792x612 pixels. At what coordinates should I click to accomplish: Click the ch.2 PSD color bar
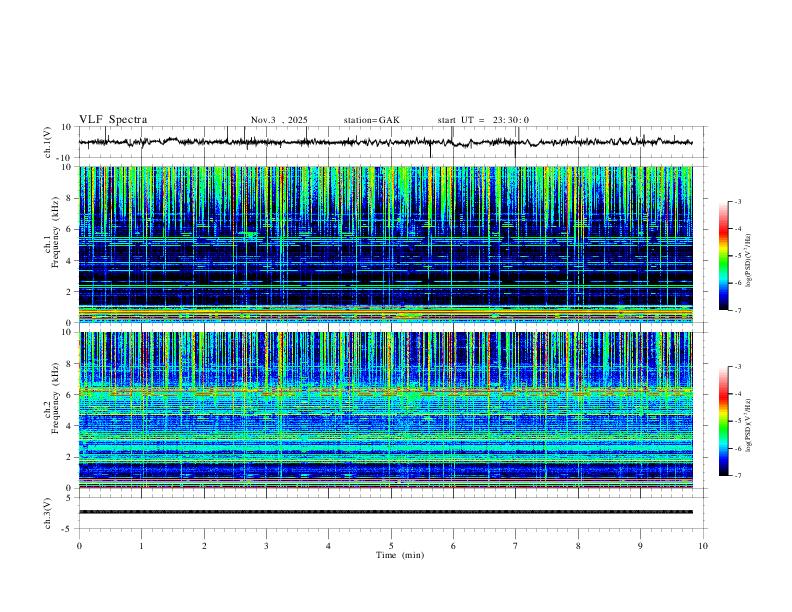coord(723,421)
